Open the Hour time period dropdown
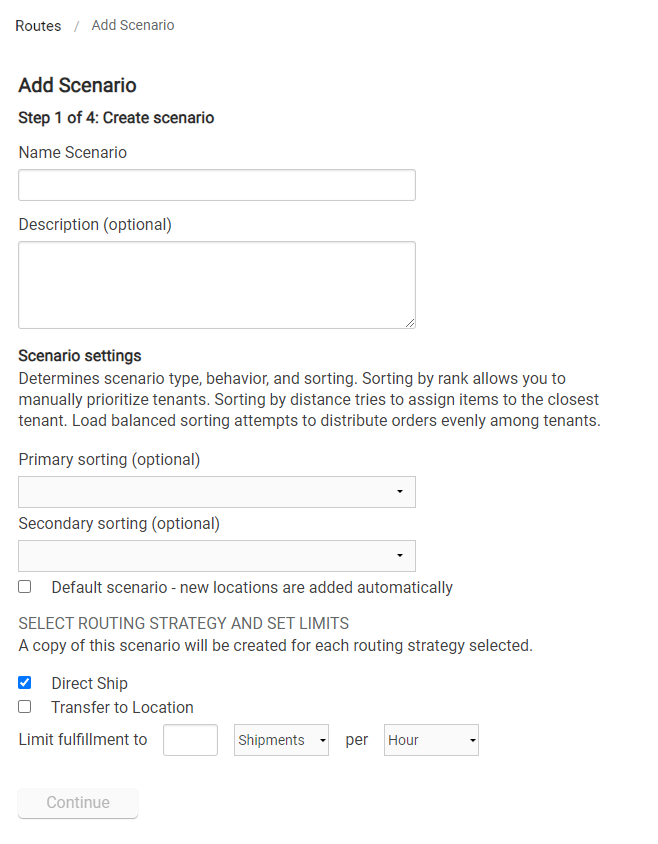This screenshot has height=844, width=658. 430,740
